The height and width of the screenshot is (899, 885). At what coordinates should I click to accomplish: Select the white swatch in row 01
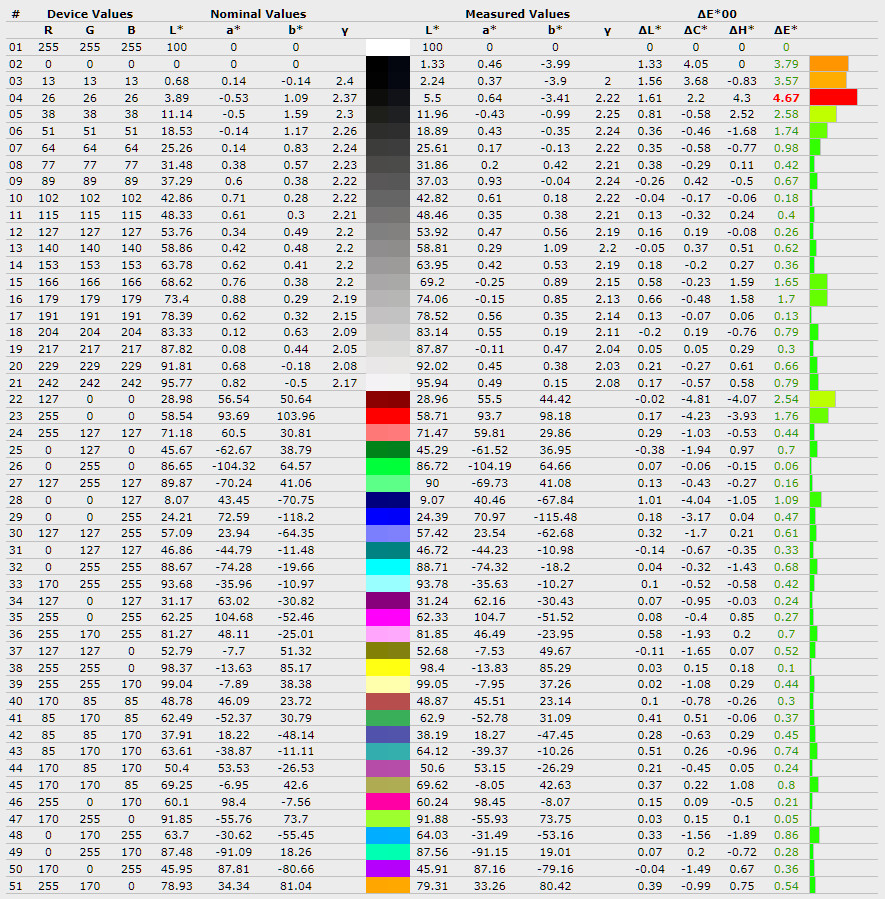tap(388, 47)
